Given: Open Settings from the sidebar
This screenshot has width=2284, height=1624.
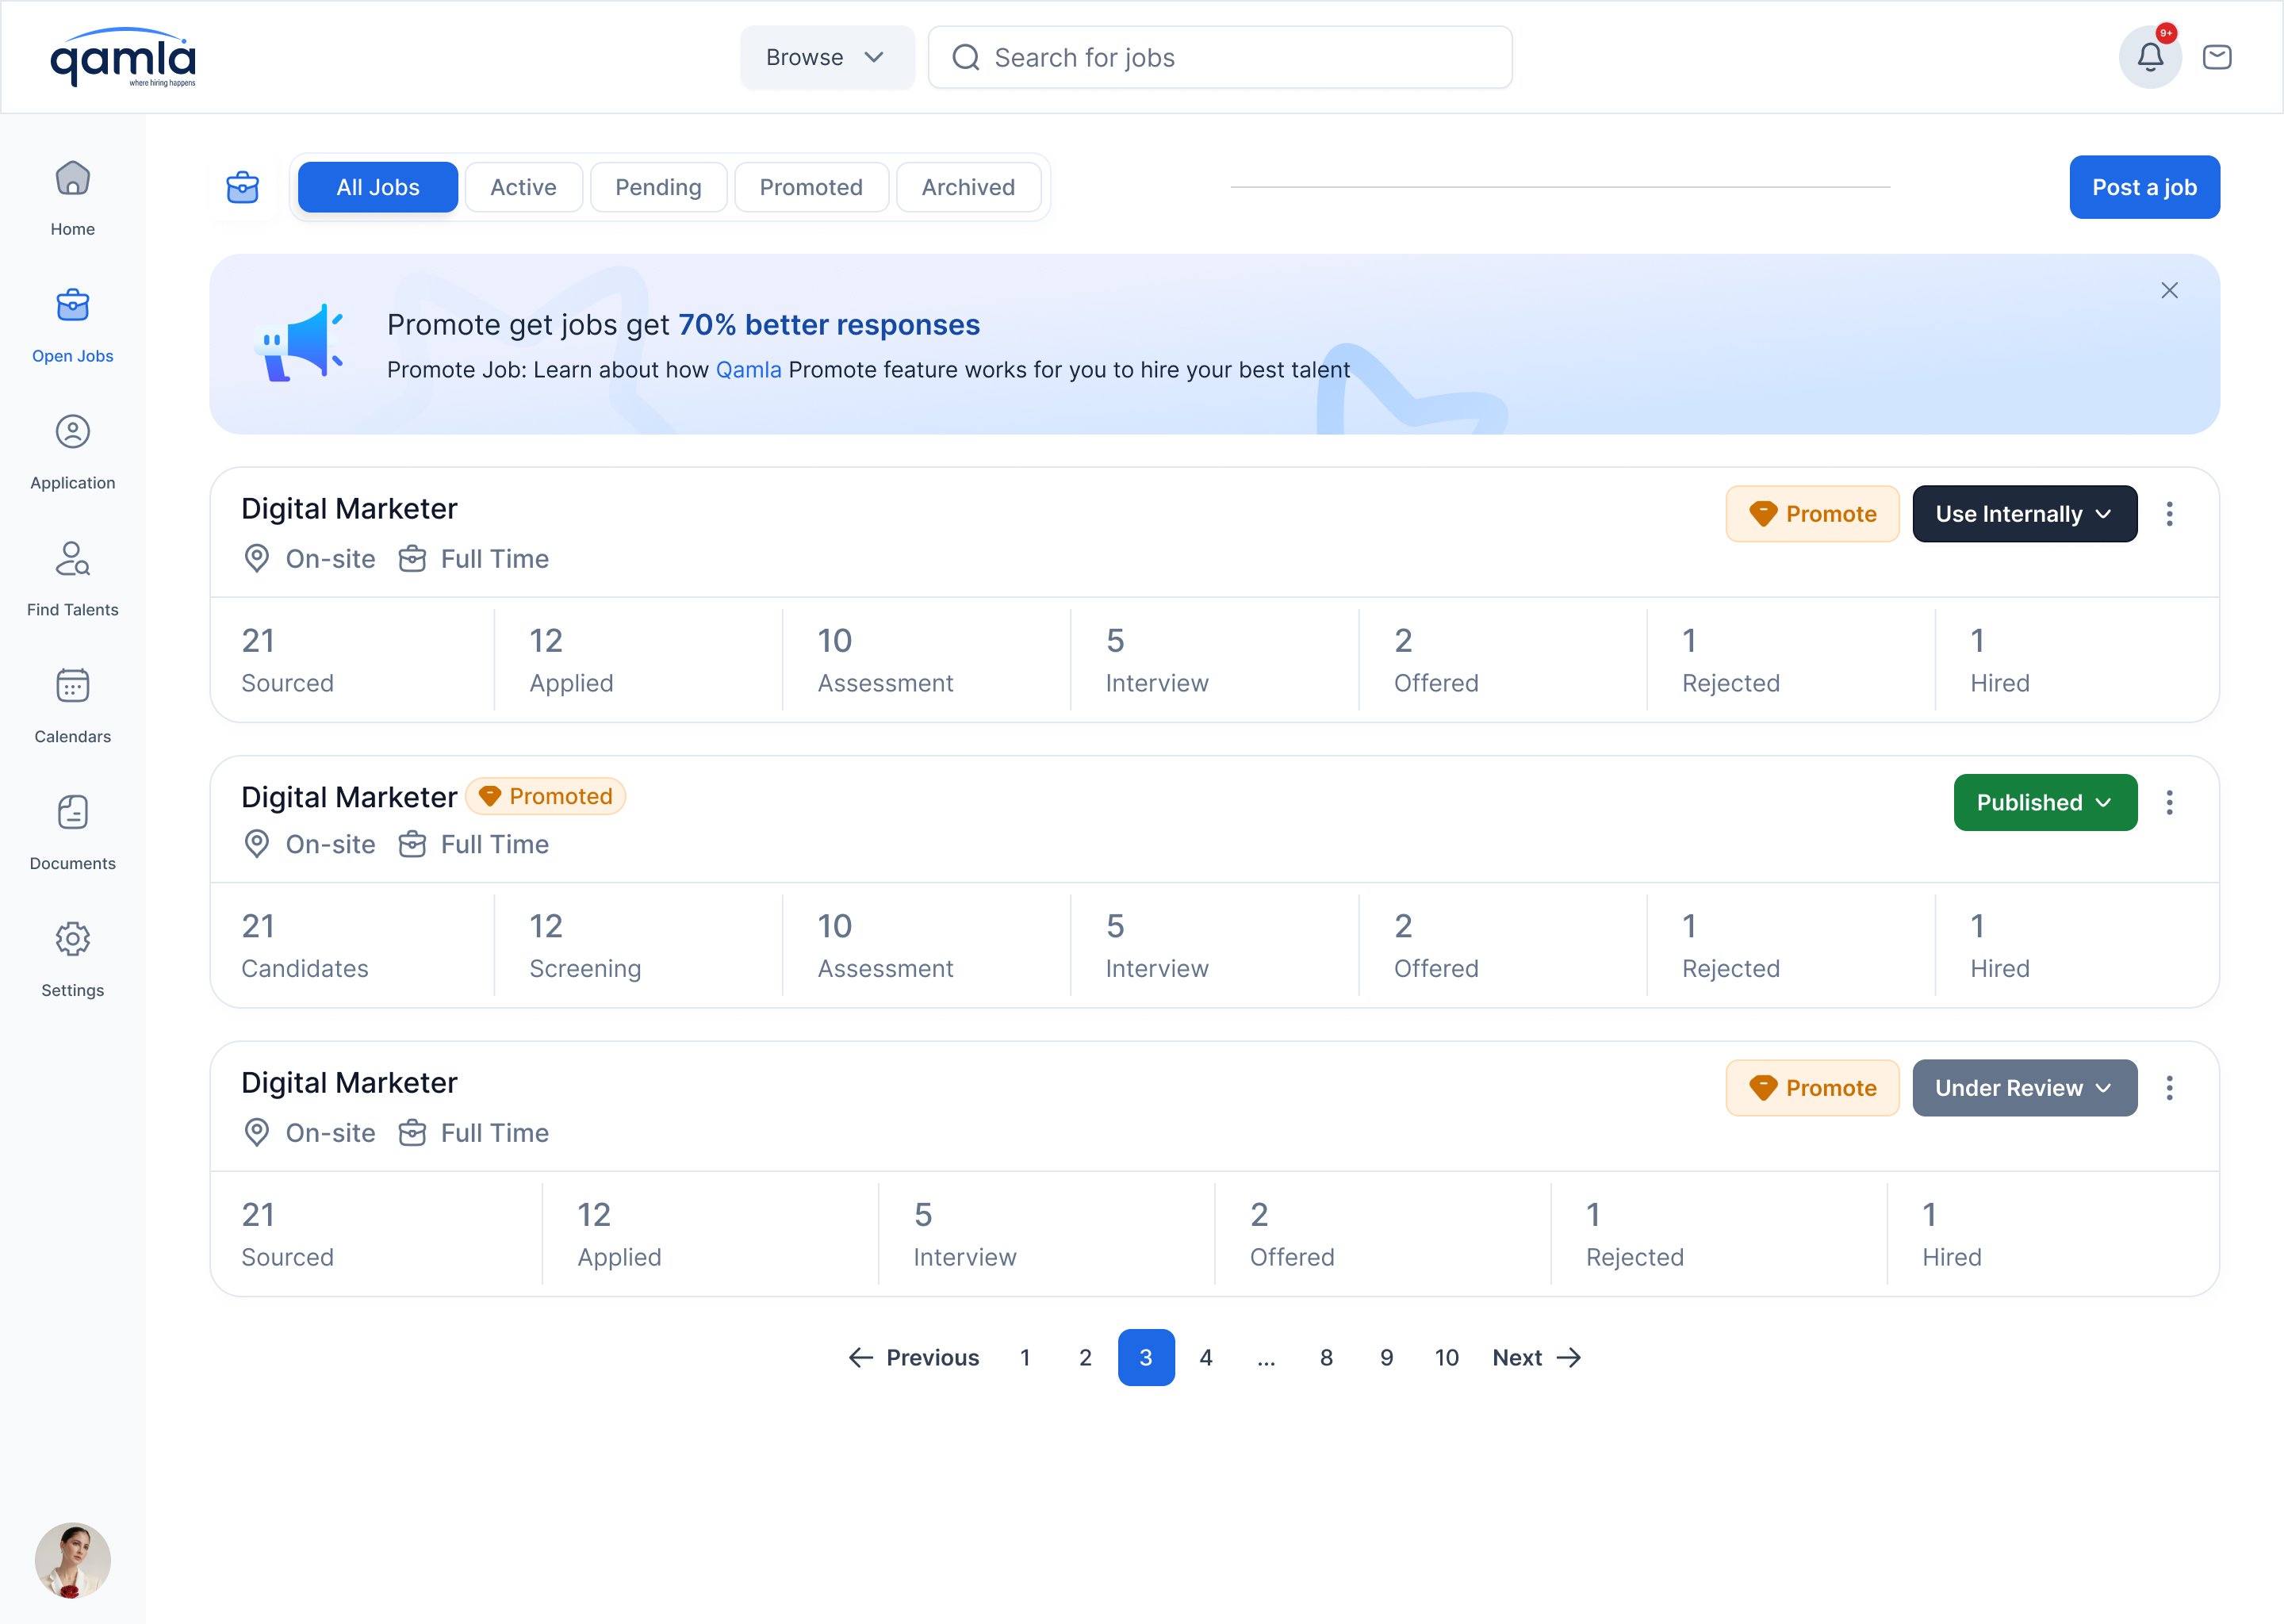Looking at the screenshot, I should pyautogui.click(x=72, y=940).
